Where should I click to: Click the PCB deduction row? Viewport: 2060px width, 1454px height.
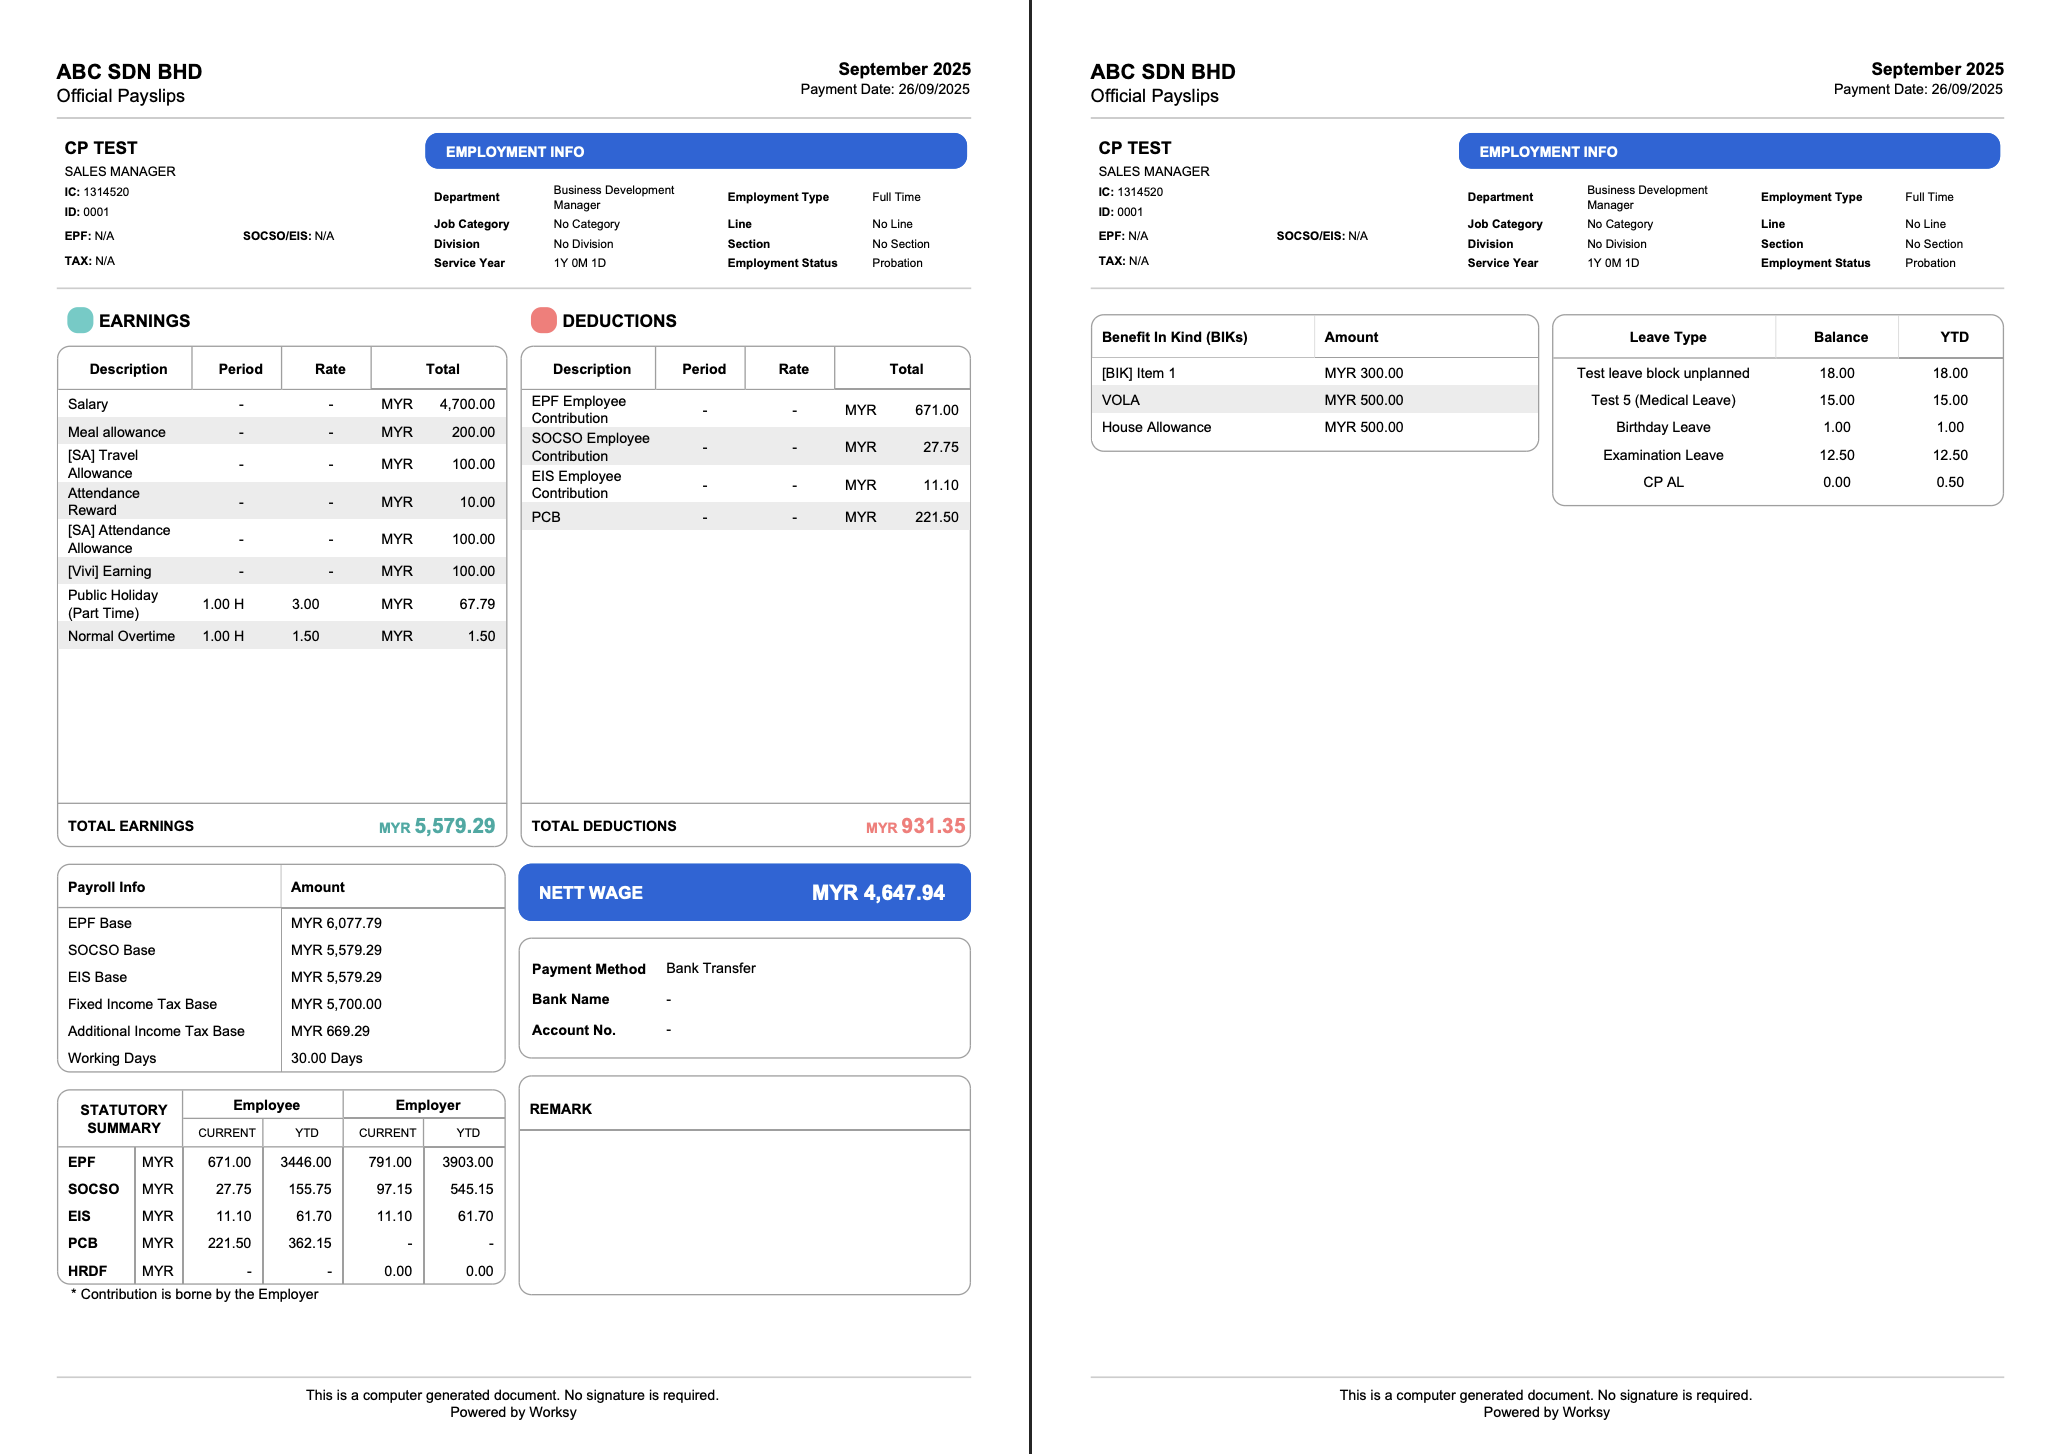pyautogui.click(x=745, y=517)
